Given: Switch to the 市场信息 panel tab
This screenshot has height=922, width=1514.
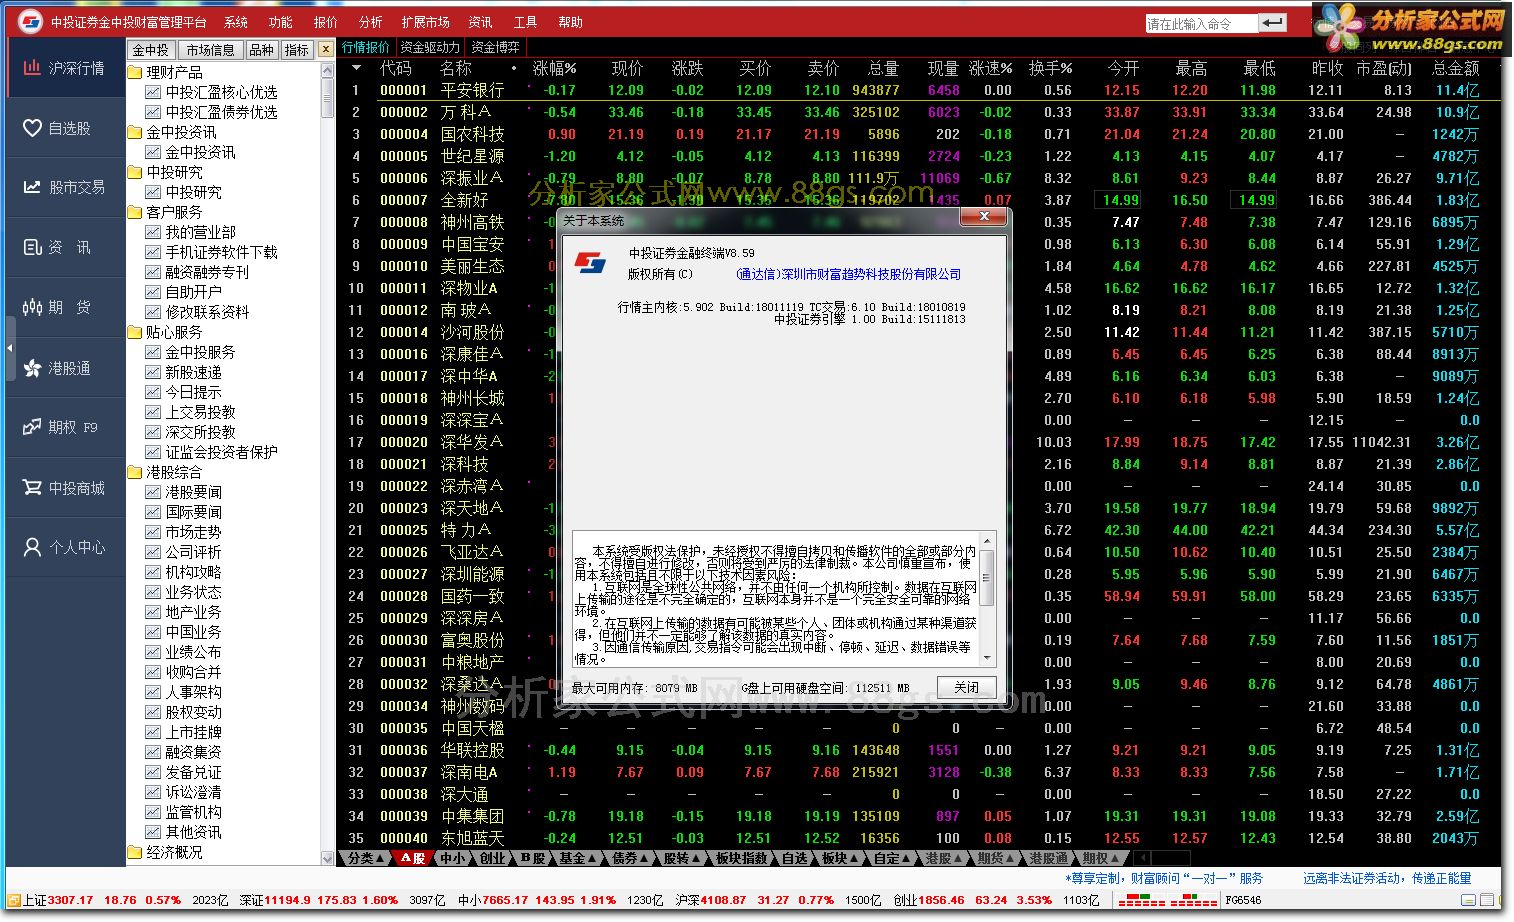Looking at the screenshot, I should [x=210, y=50].
